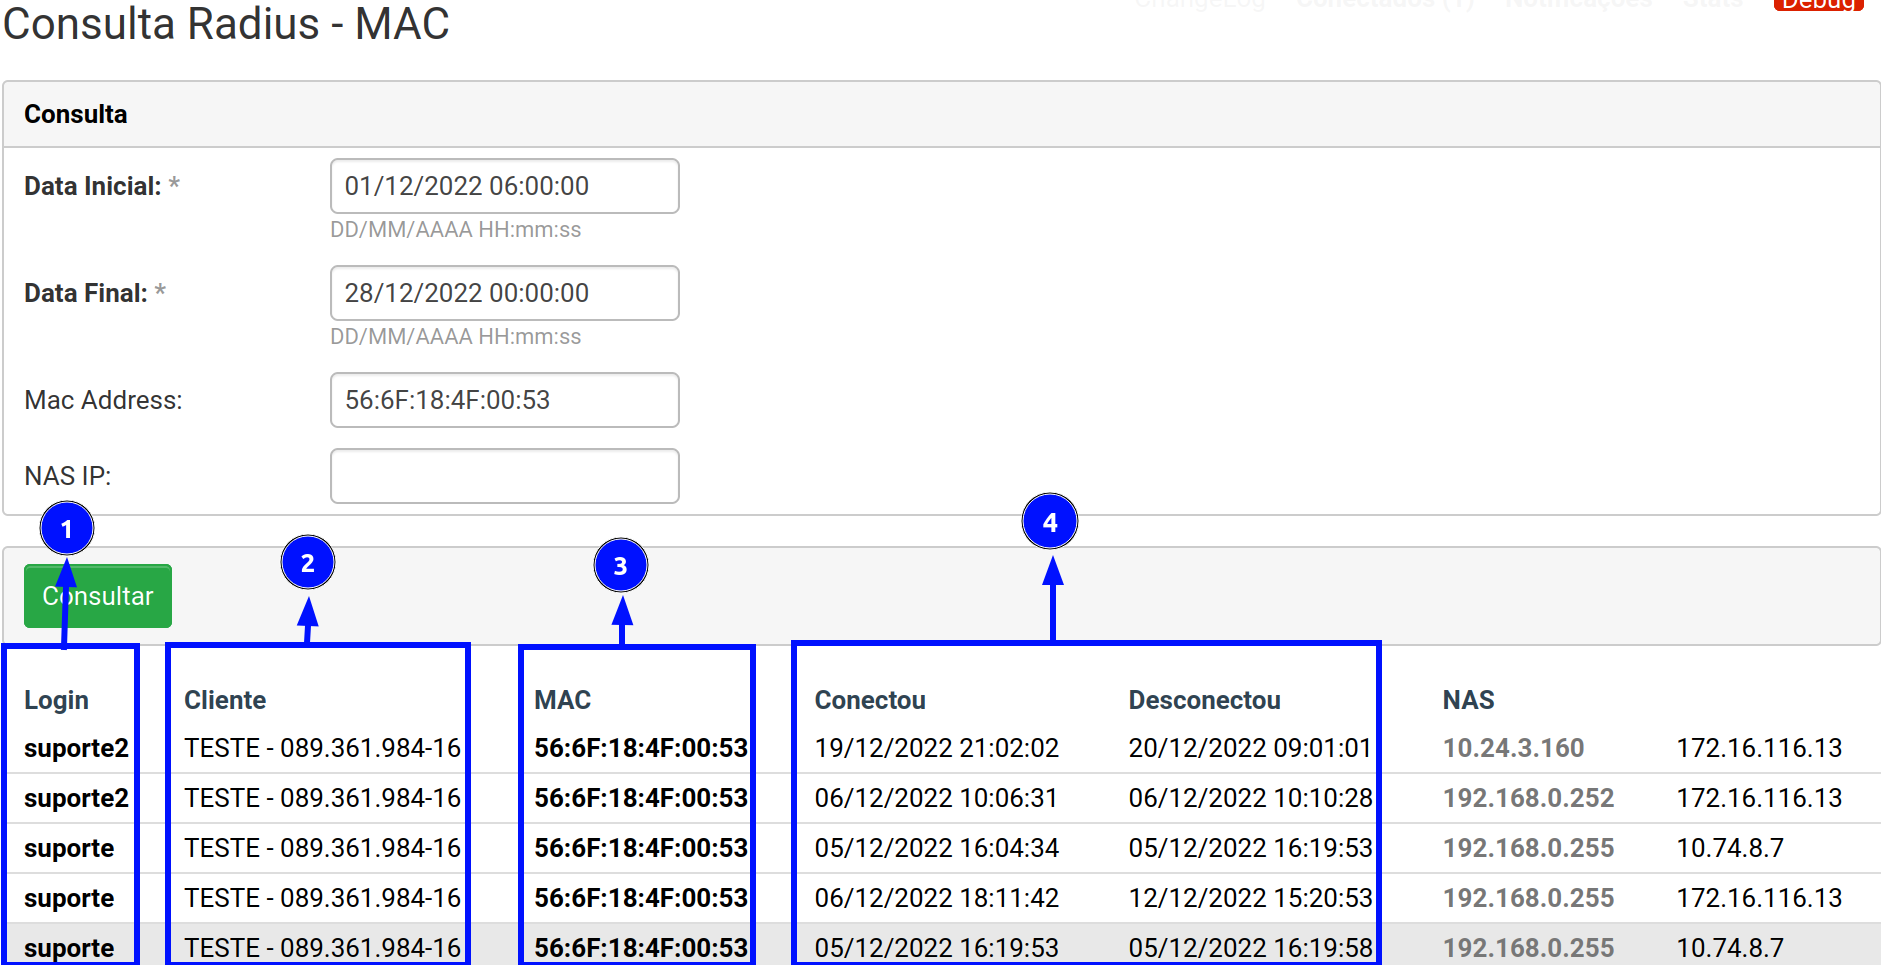This screenshot has height=965, width=1881.
Task: Open NAS link 192.168.0.252
Action: point(1528,798)
